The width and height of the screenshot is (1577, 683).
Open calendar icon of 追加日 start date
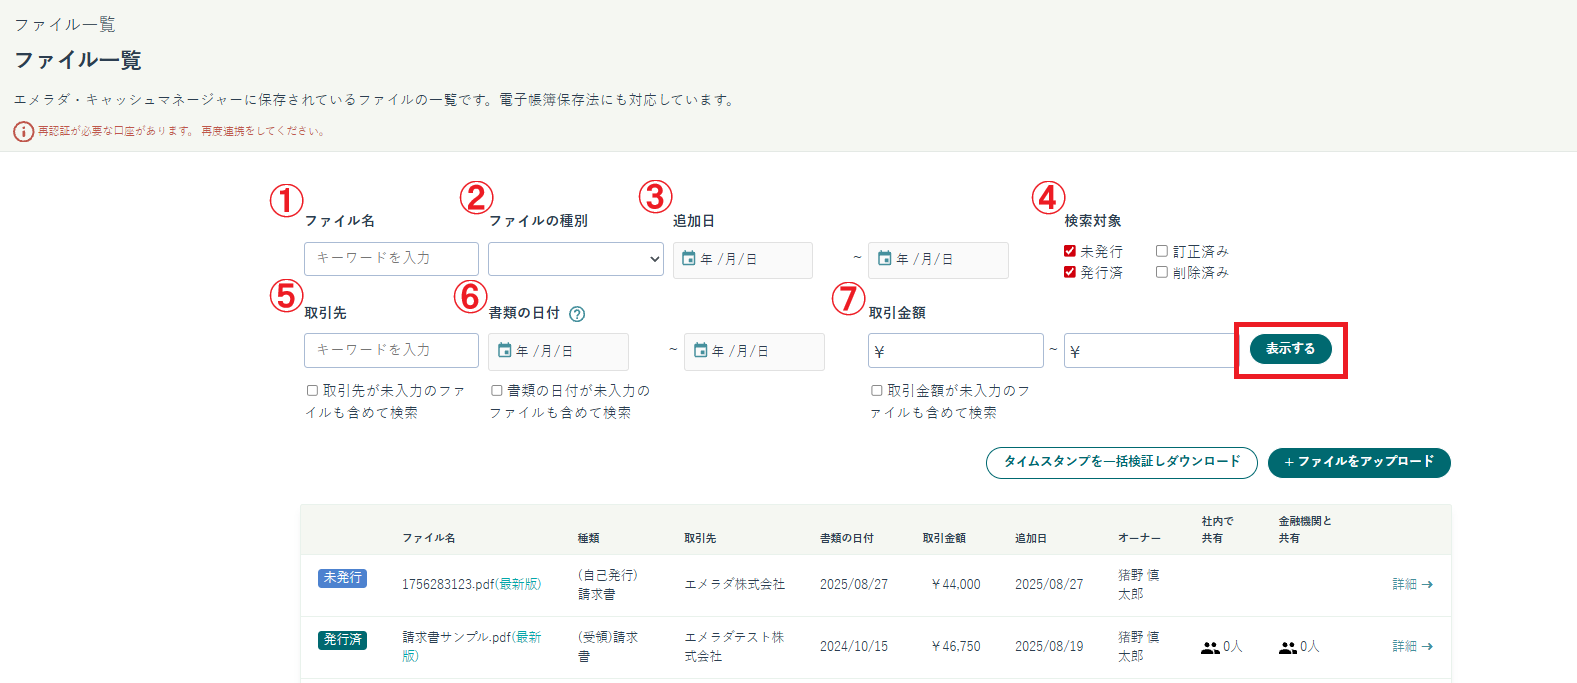point(688,259)
